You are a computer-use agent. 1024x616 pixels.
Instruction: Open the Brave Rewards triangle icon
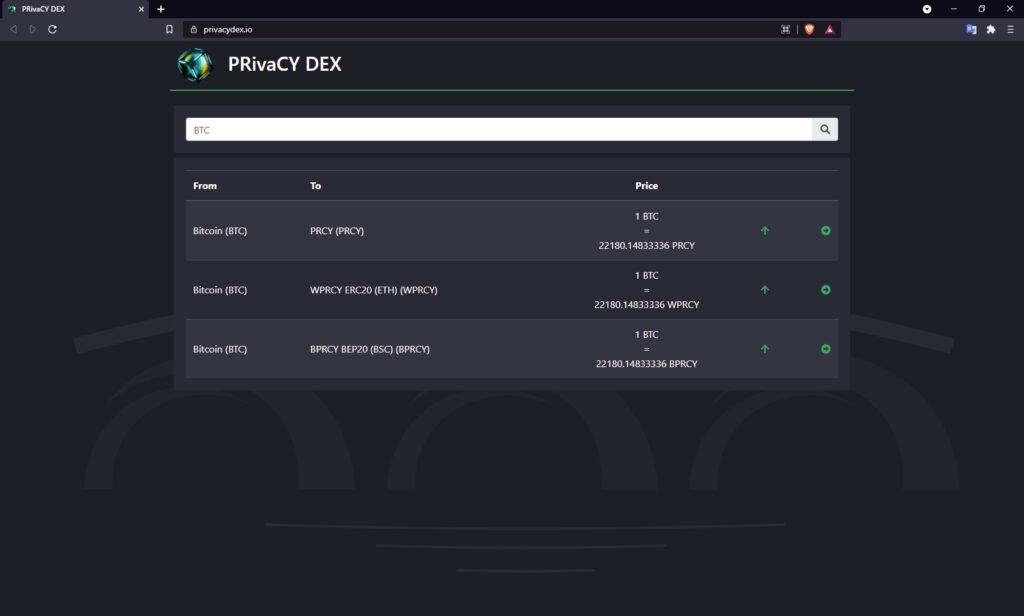point(830,29)
